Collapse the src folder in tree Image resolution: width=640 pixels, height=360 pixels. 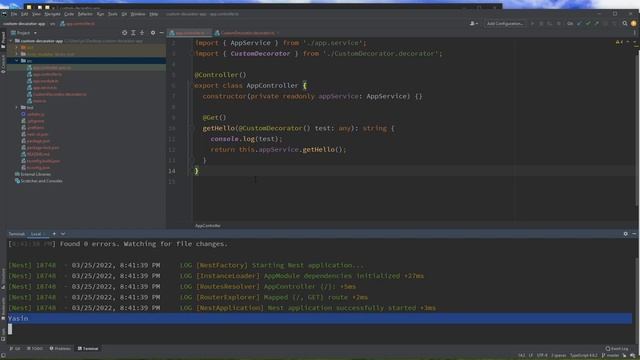point(17,60)
